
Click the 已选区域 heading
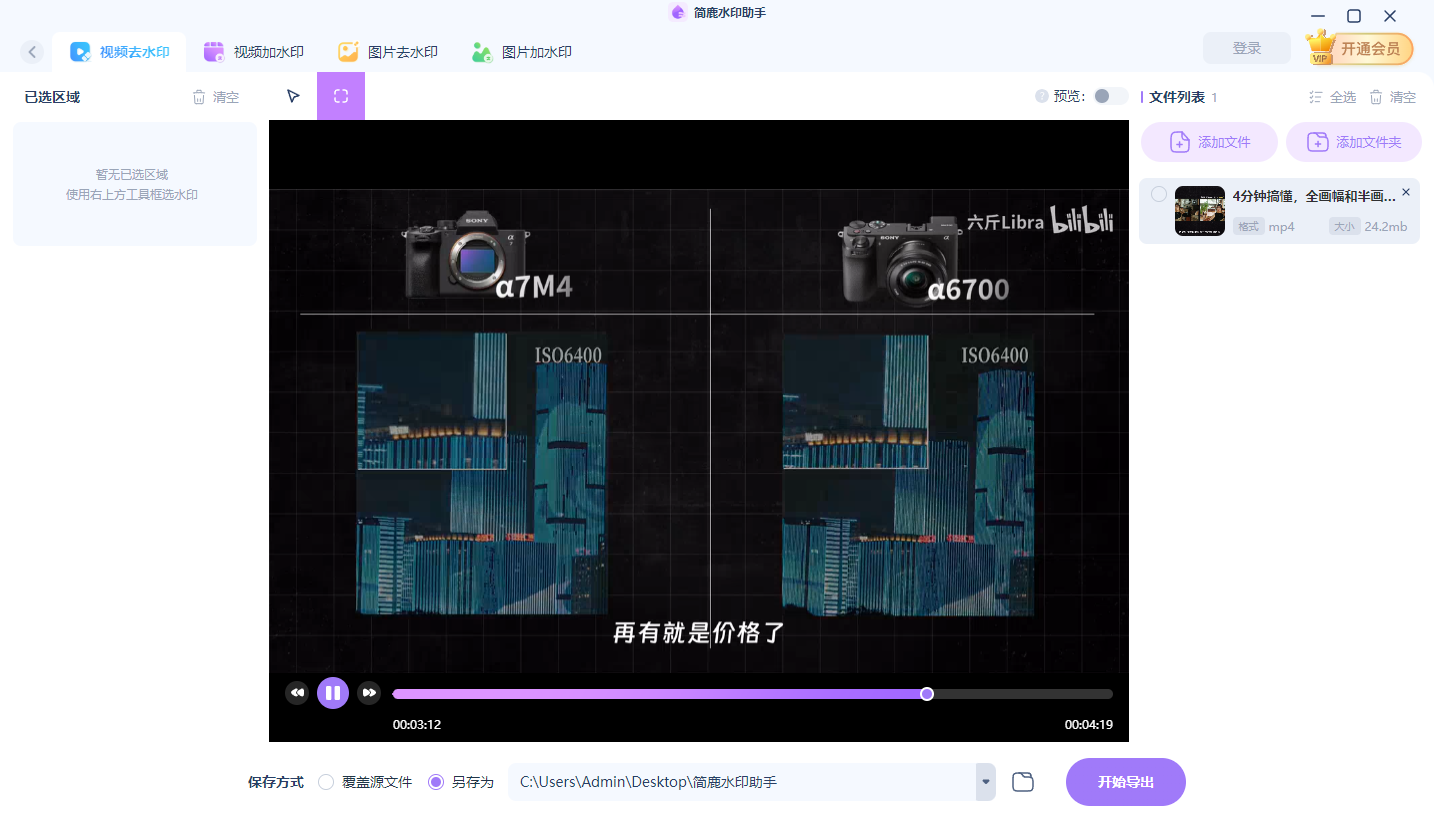point(52,97)
